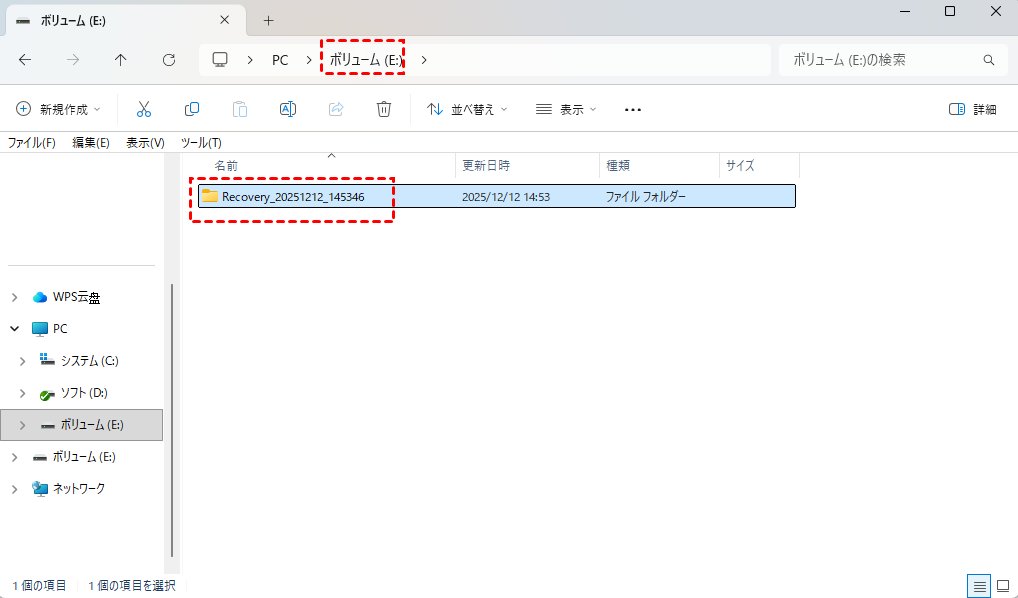
Task: Go up one folder level with Up arrow
Action: [x=121, y=60]
